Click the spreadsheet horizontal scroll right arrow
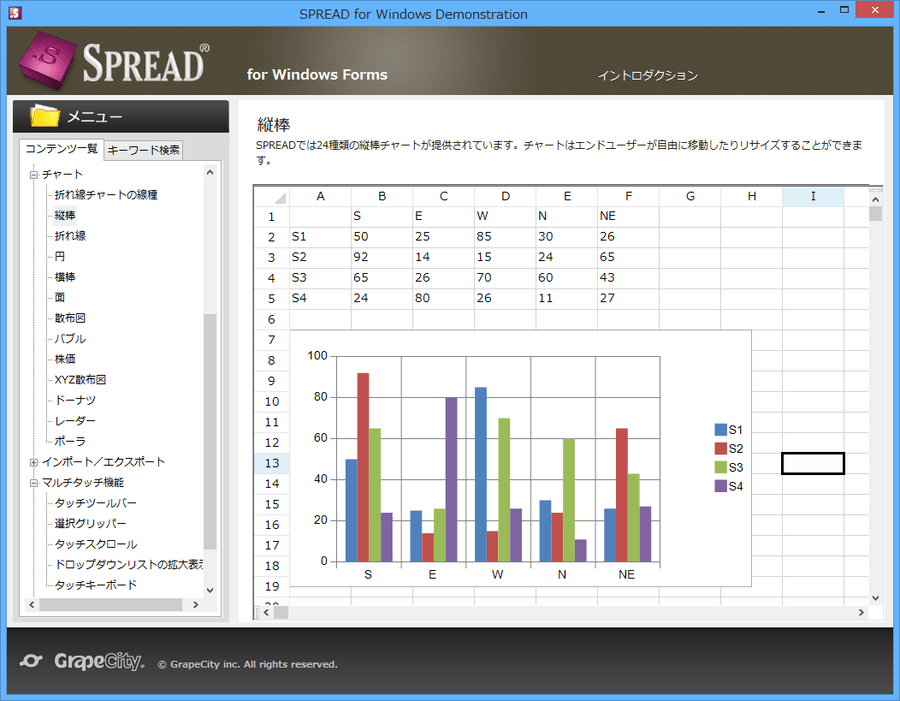 click(861, 613)
